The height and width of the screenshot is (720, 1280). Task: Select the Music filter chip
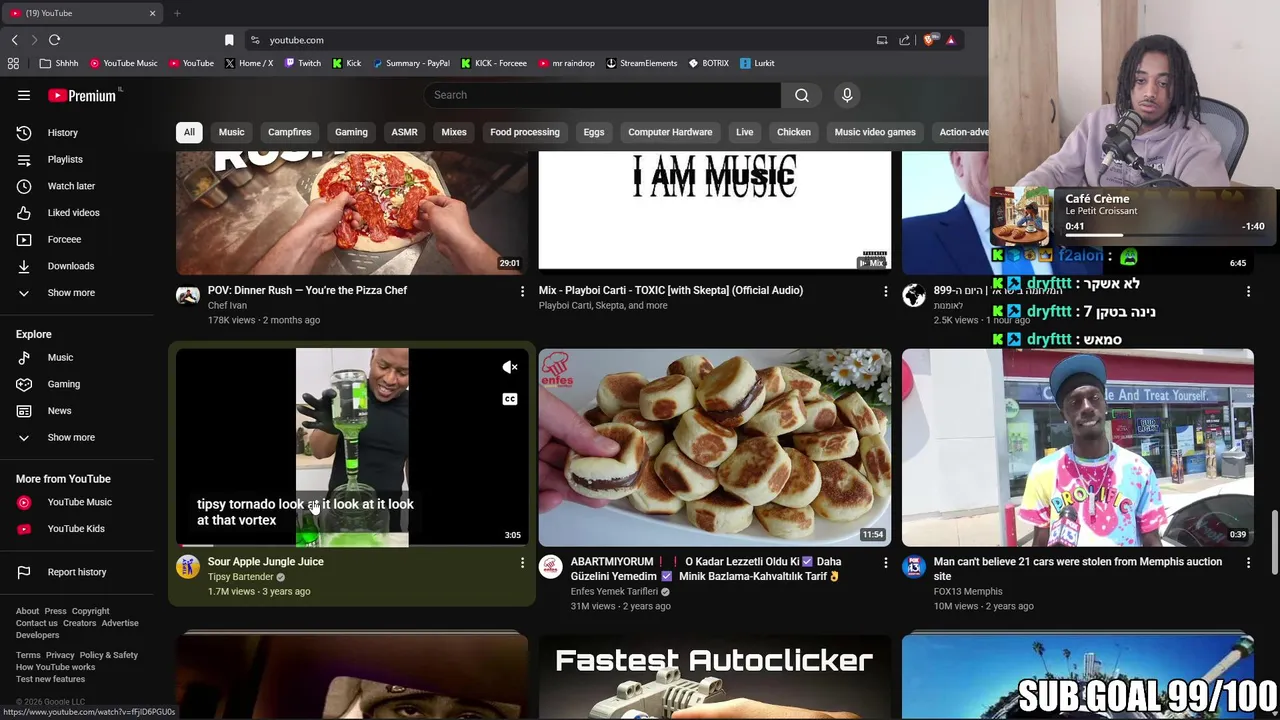[x=231, y=132]
